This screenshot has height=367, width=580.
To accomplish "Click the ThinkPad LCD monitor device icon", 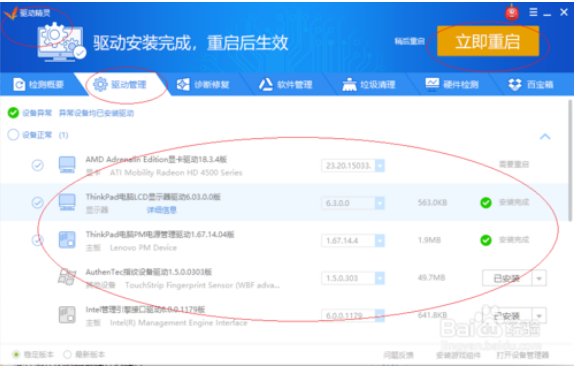I will [x=67, y=202].
